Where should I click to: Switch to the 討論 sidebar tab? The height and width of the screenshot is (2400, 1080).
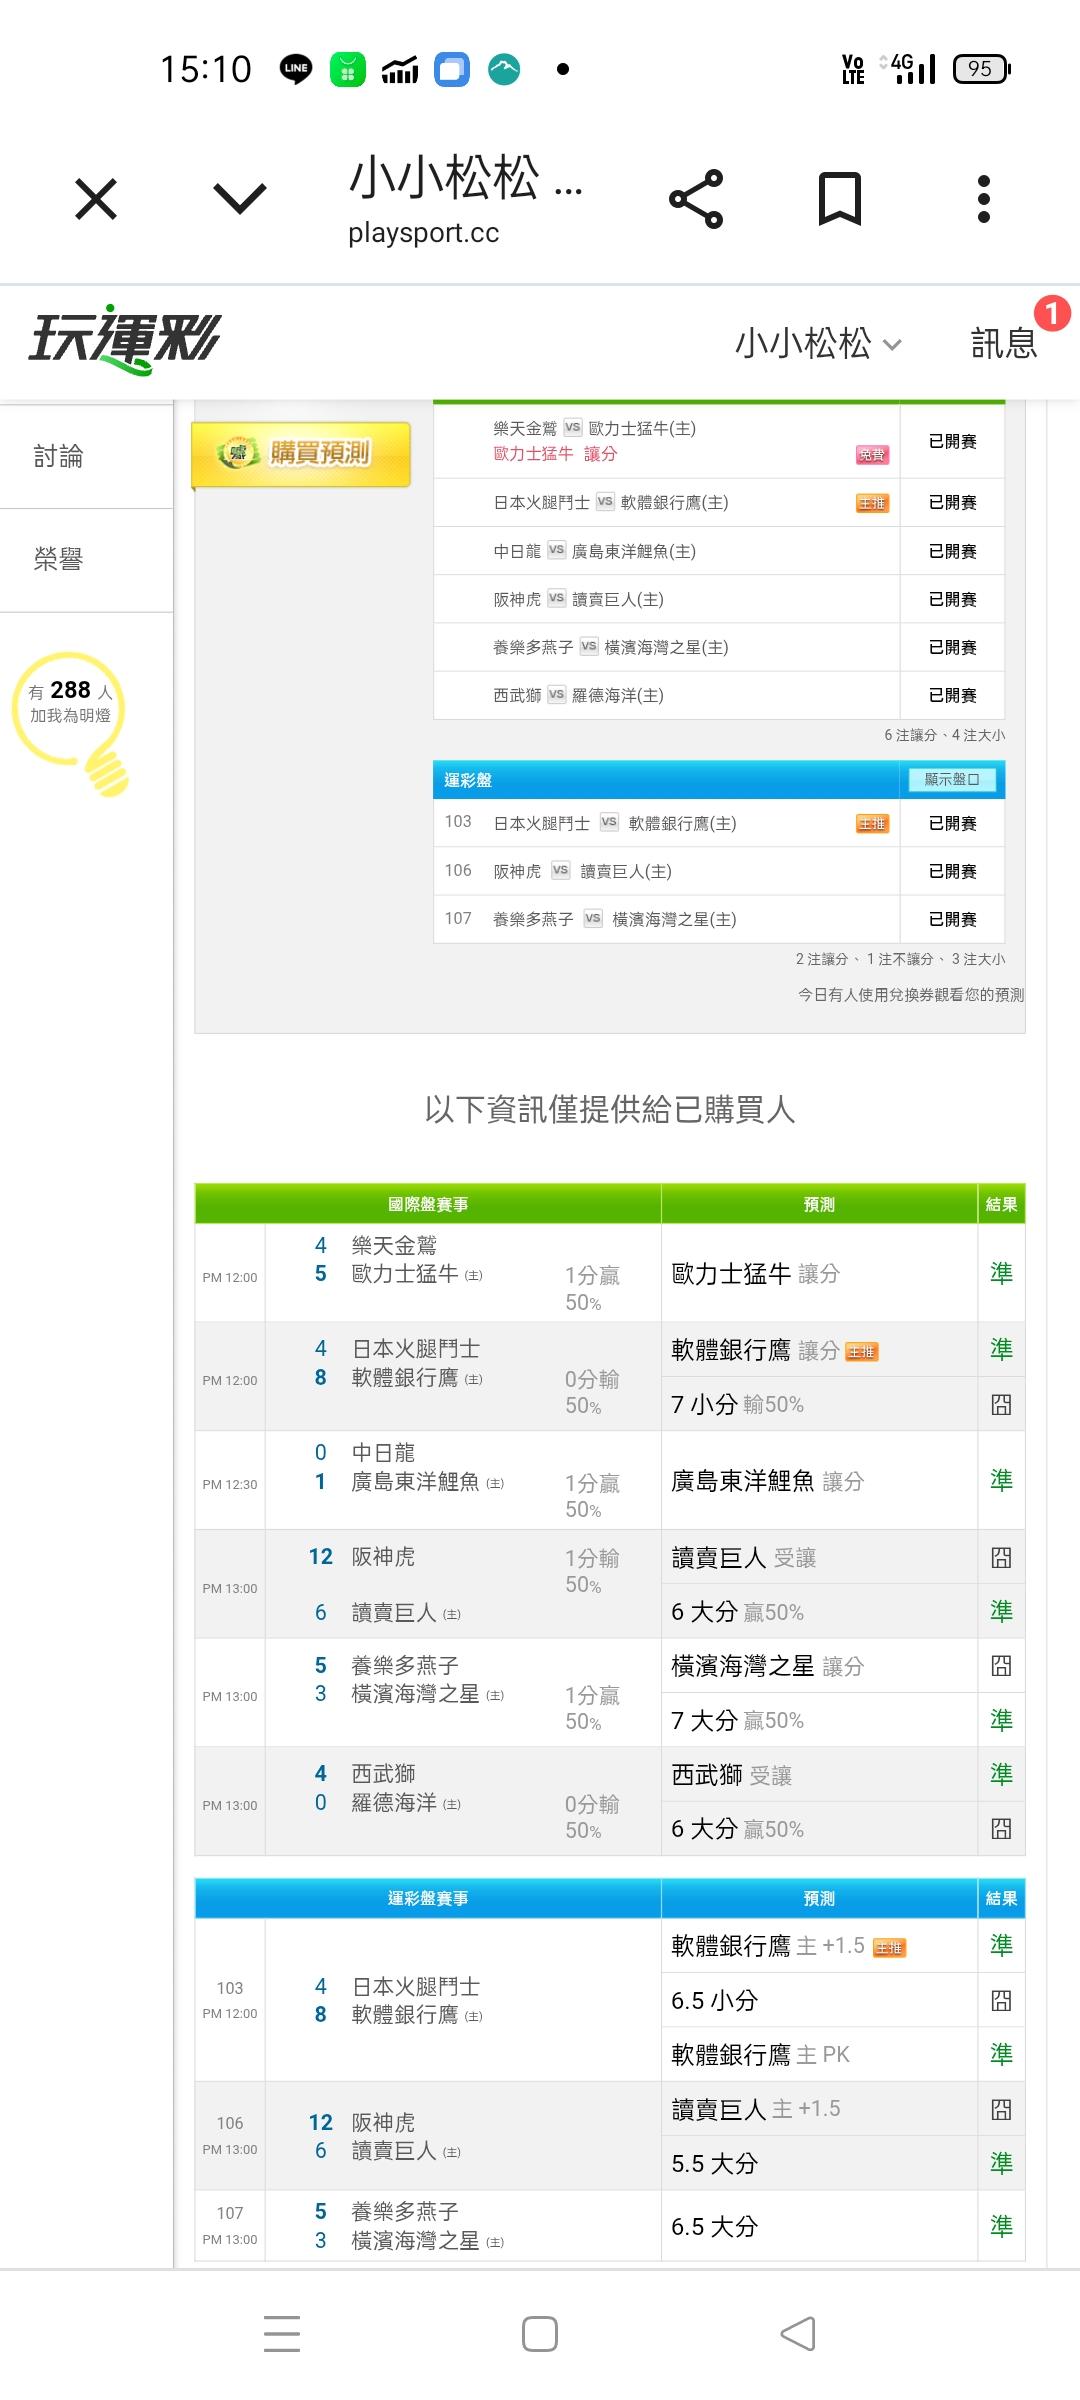(59, 457)
